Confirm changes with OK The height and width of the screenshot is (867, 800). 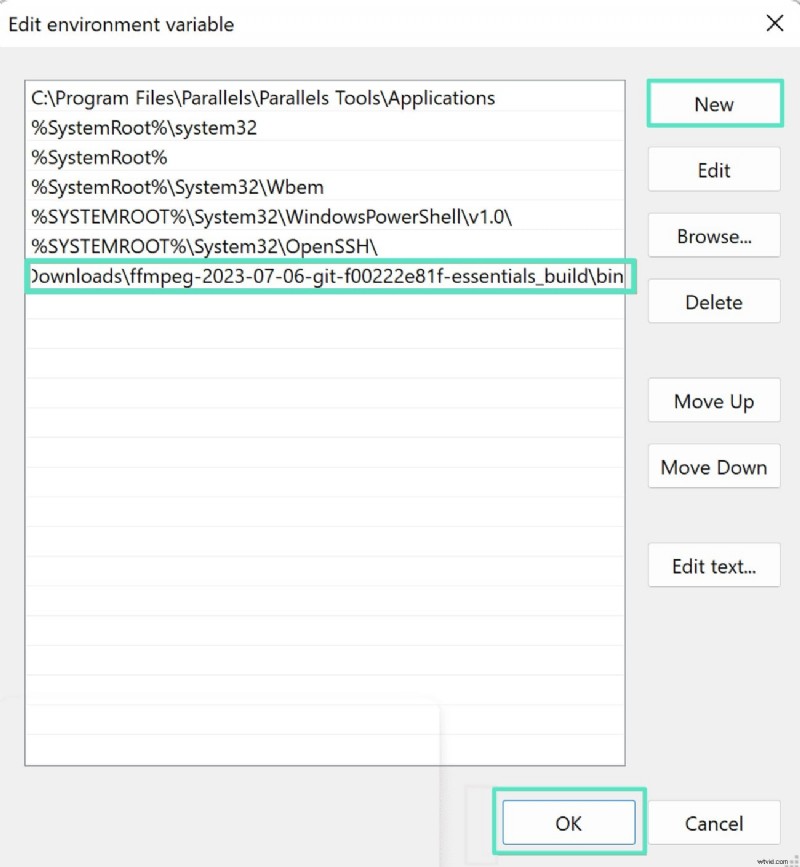tap(568, 822)
